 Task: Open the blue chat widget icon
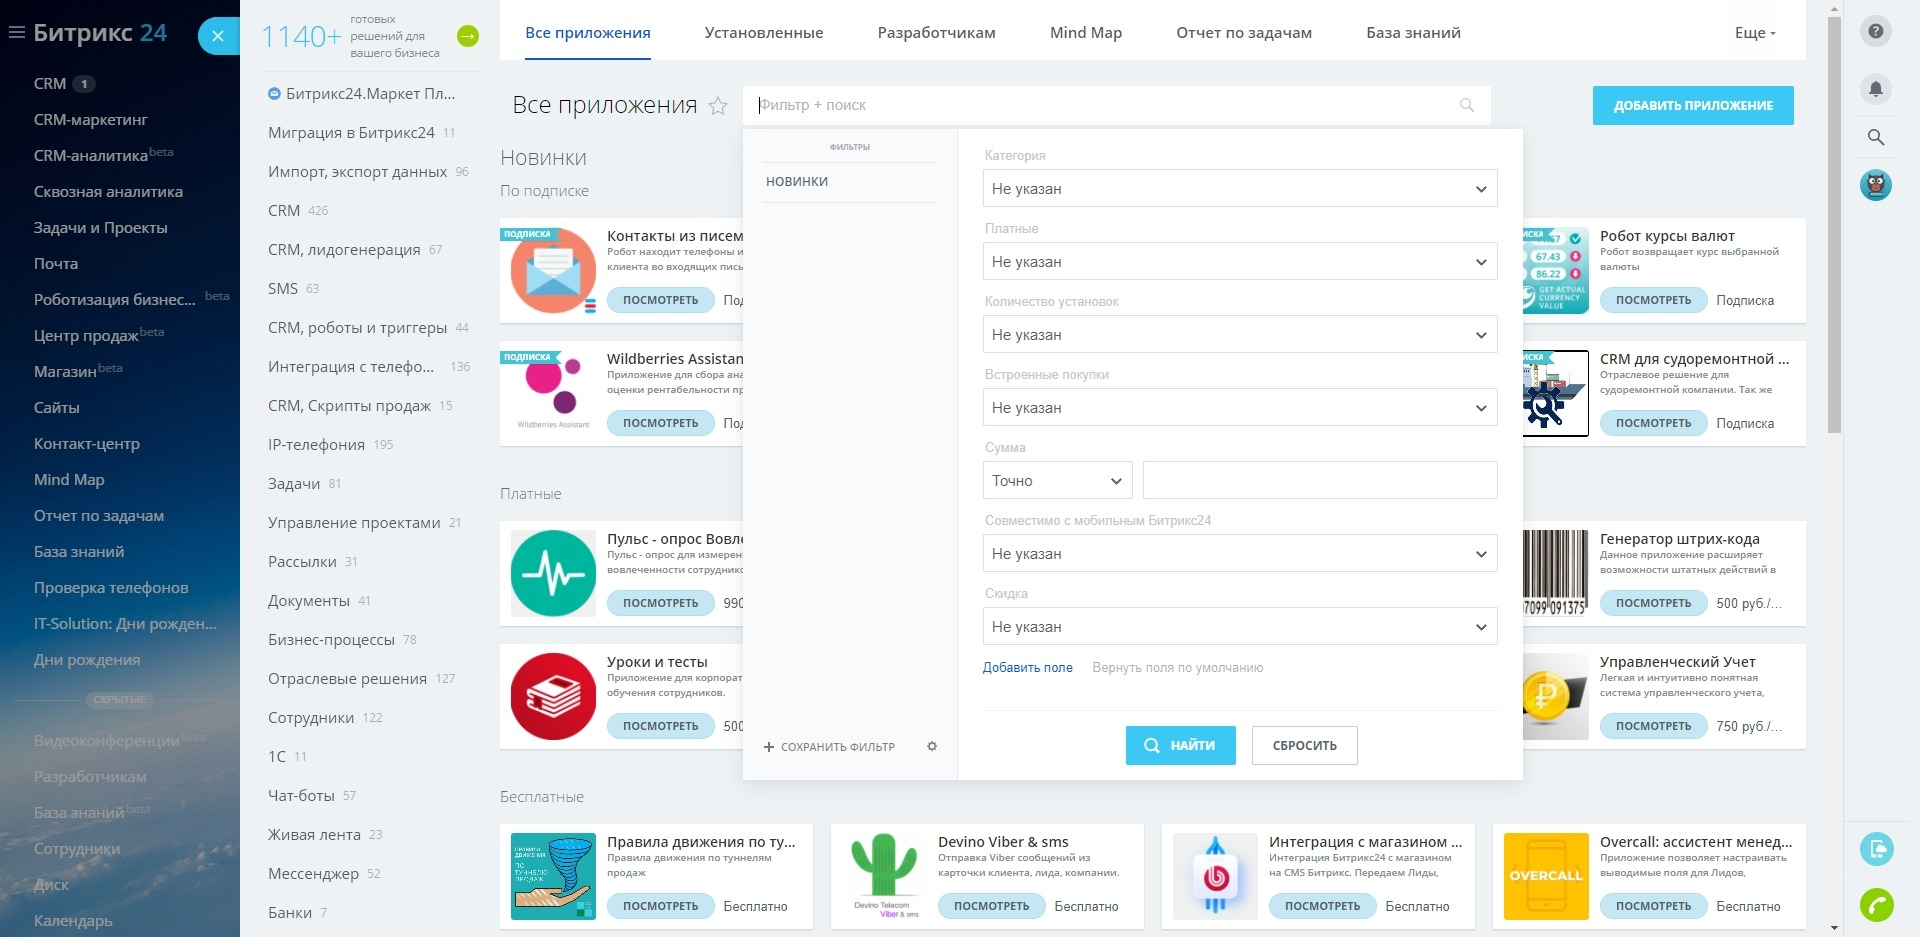coord(1876,849)
